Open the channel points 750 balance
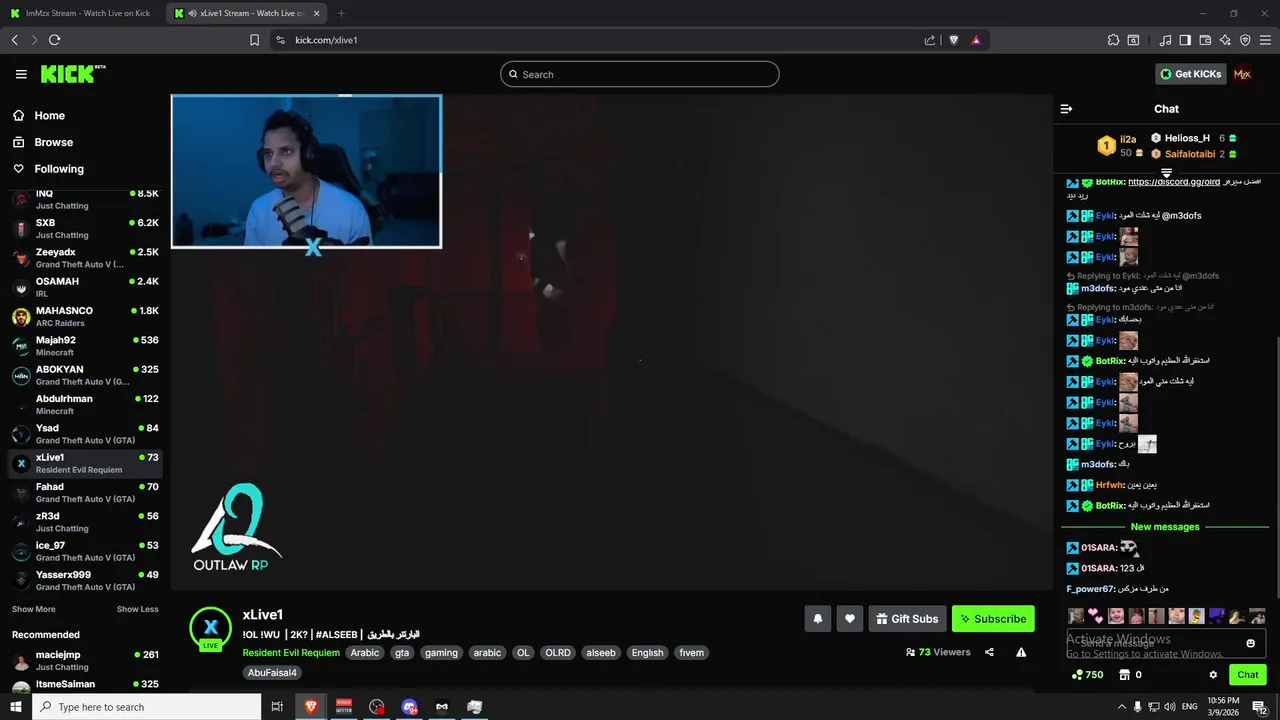This screenshot has height=720, width=1280. (x=1087, y=675)
